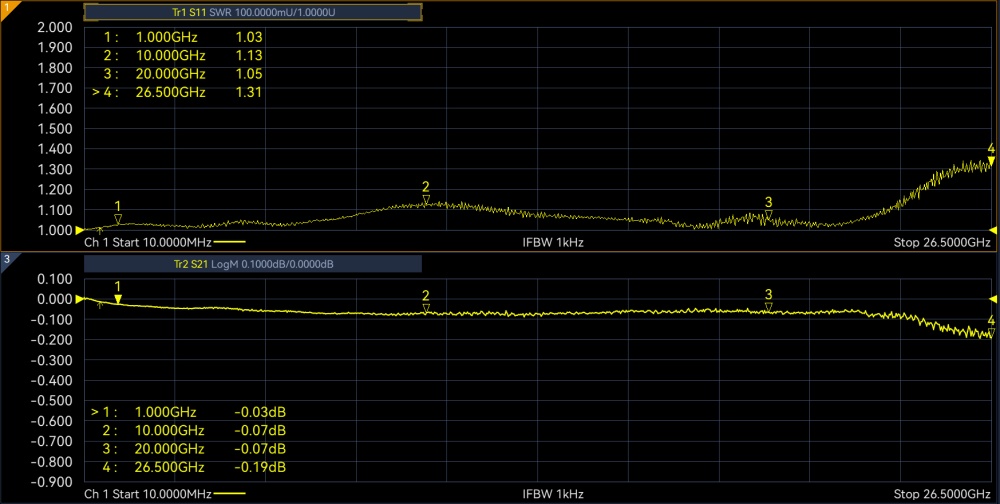
Task: Click marker 4 on the S21 trace
Action: (991, 332)
